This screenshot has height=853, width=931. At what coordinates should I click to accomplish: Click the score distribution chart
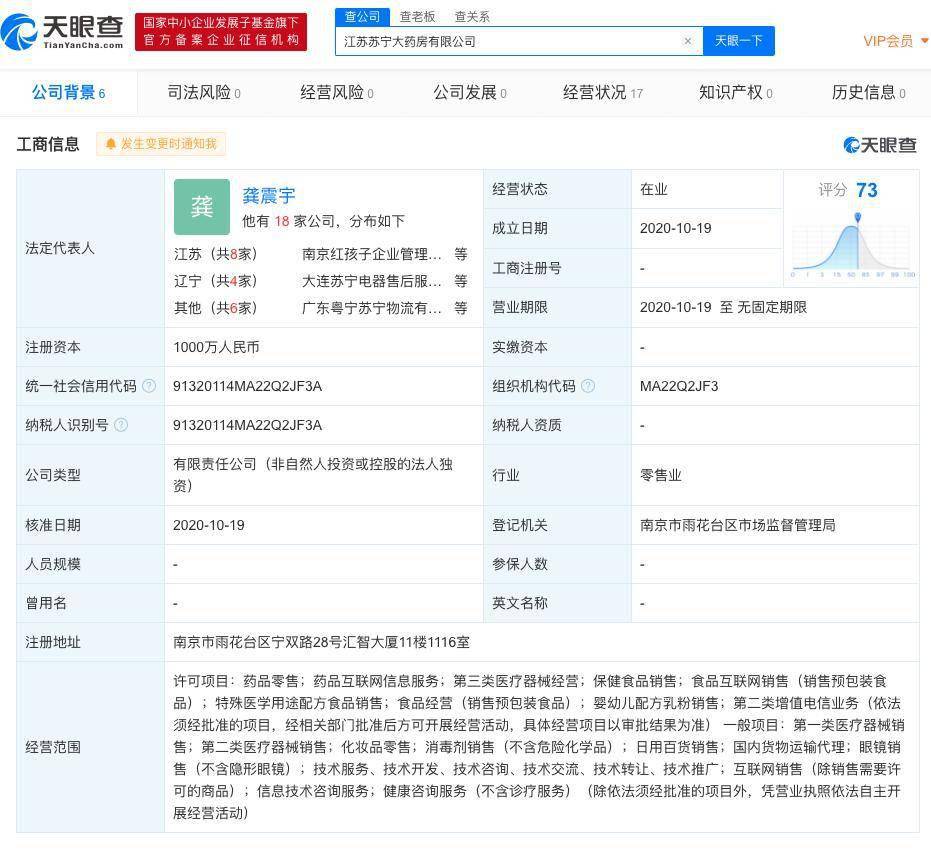[x=853, y=245]
